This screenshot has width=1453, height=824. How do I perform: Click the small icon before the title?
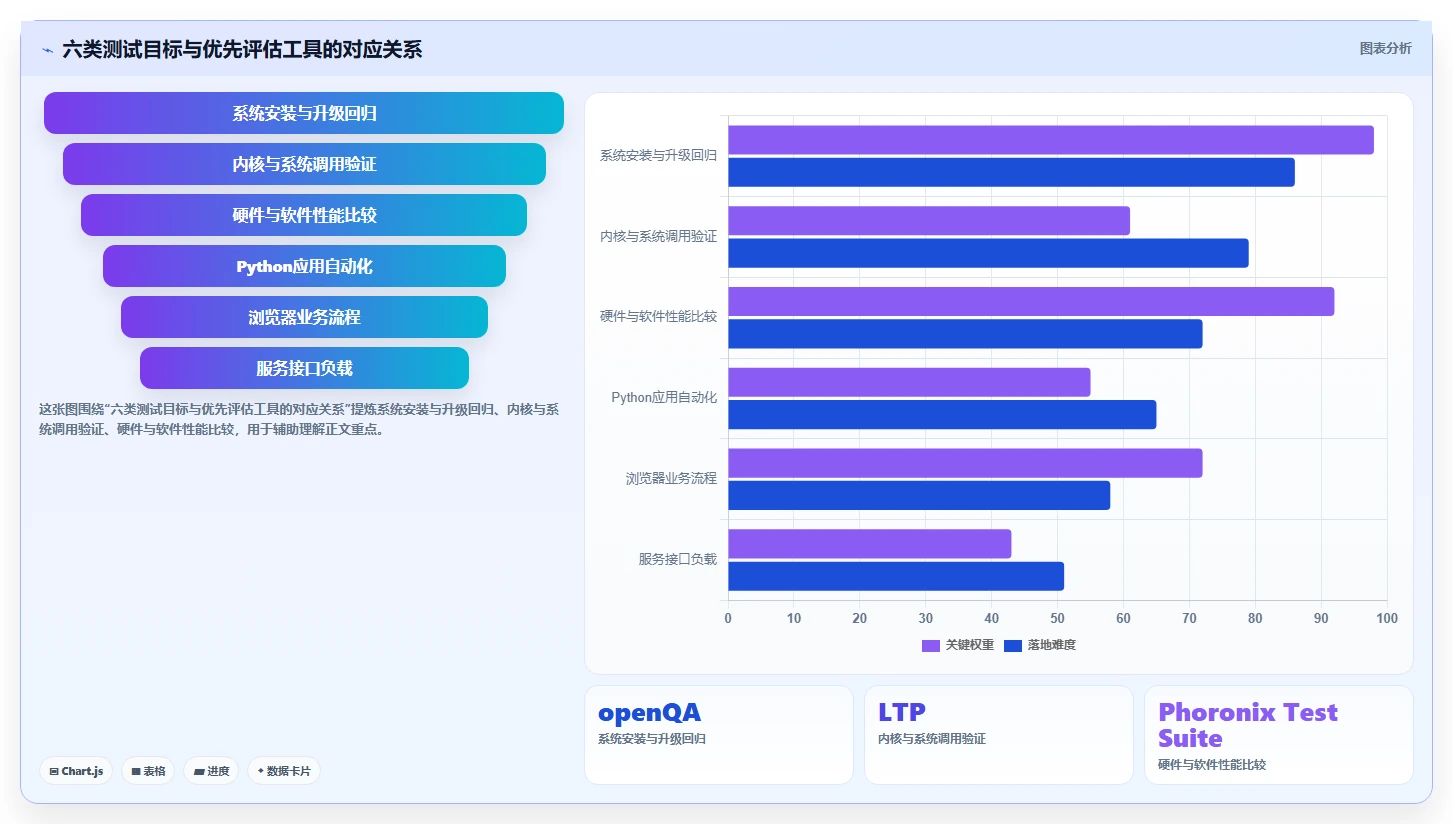click(x=47, y=50)
